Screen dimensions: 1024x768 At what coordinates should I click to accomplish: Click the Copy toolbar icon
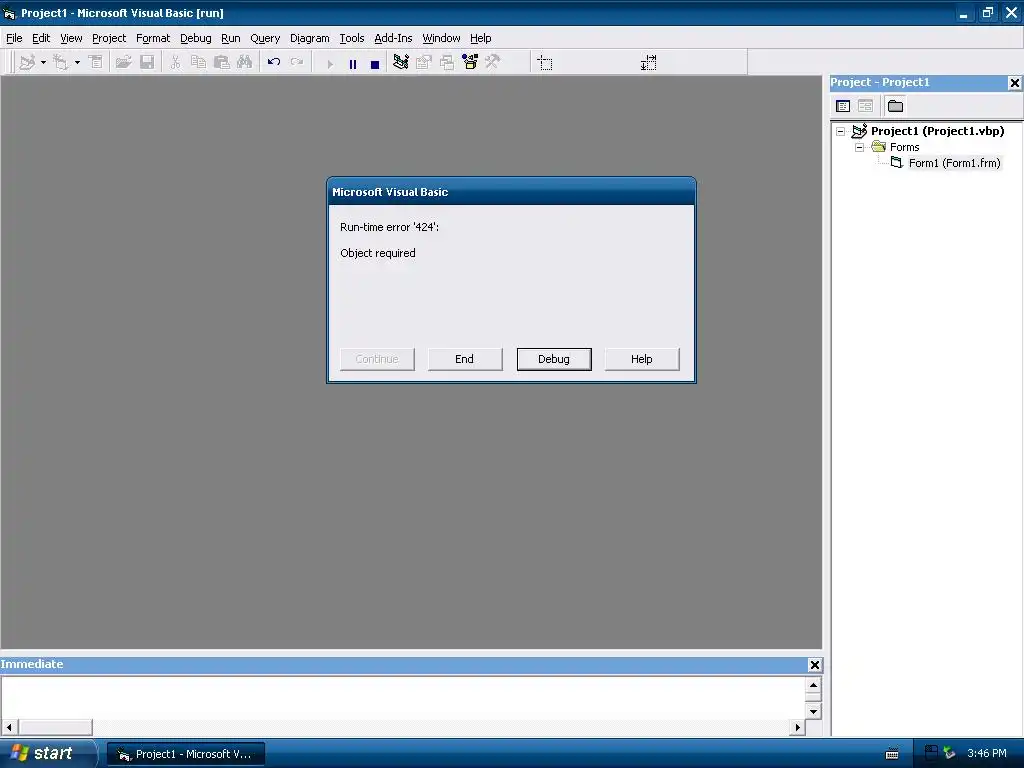point(199,63)
